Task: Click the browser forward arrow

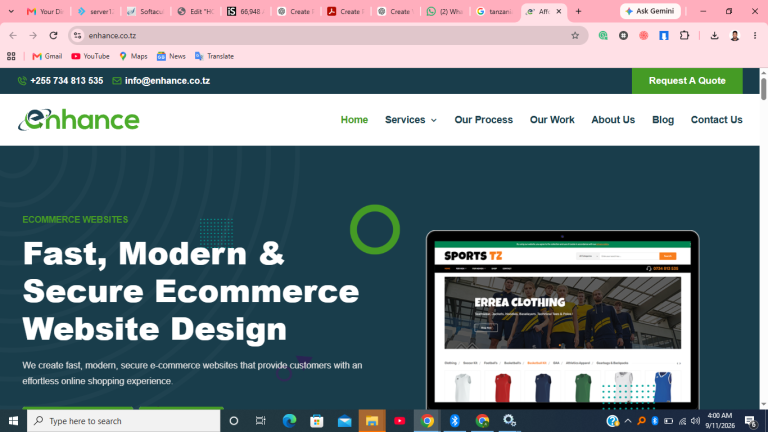Action: point(33,36)
